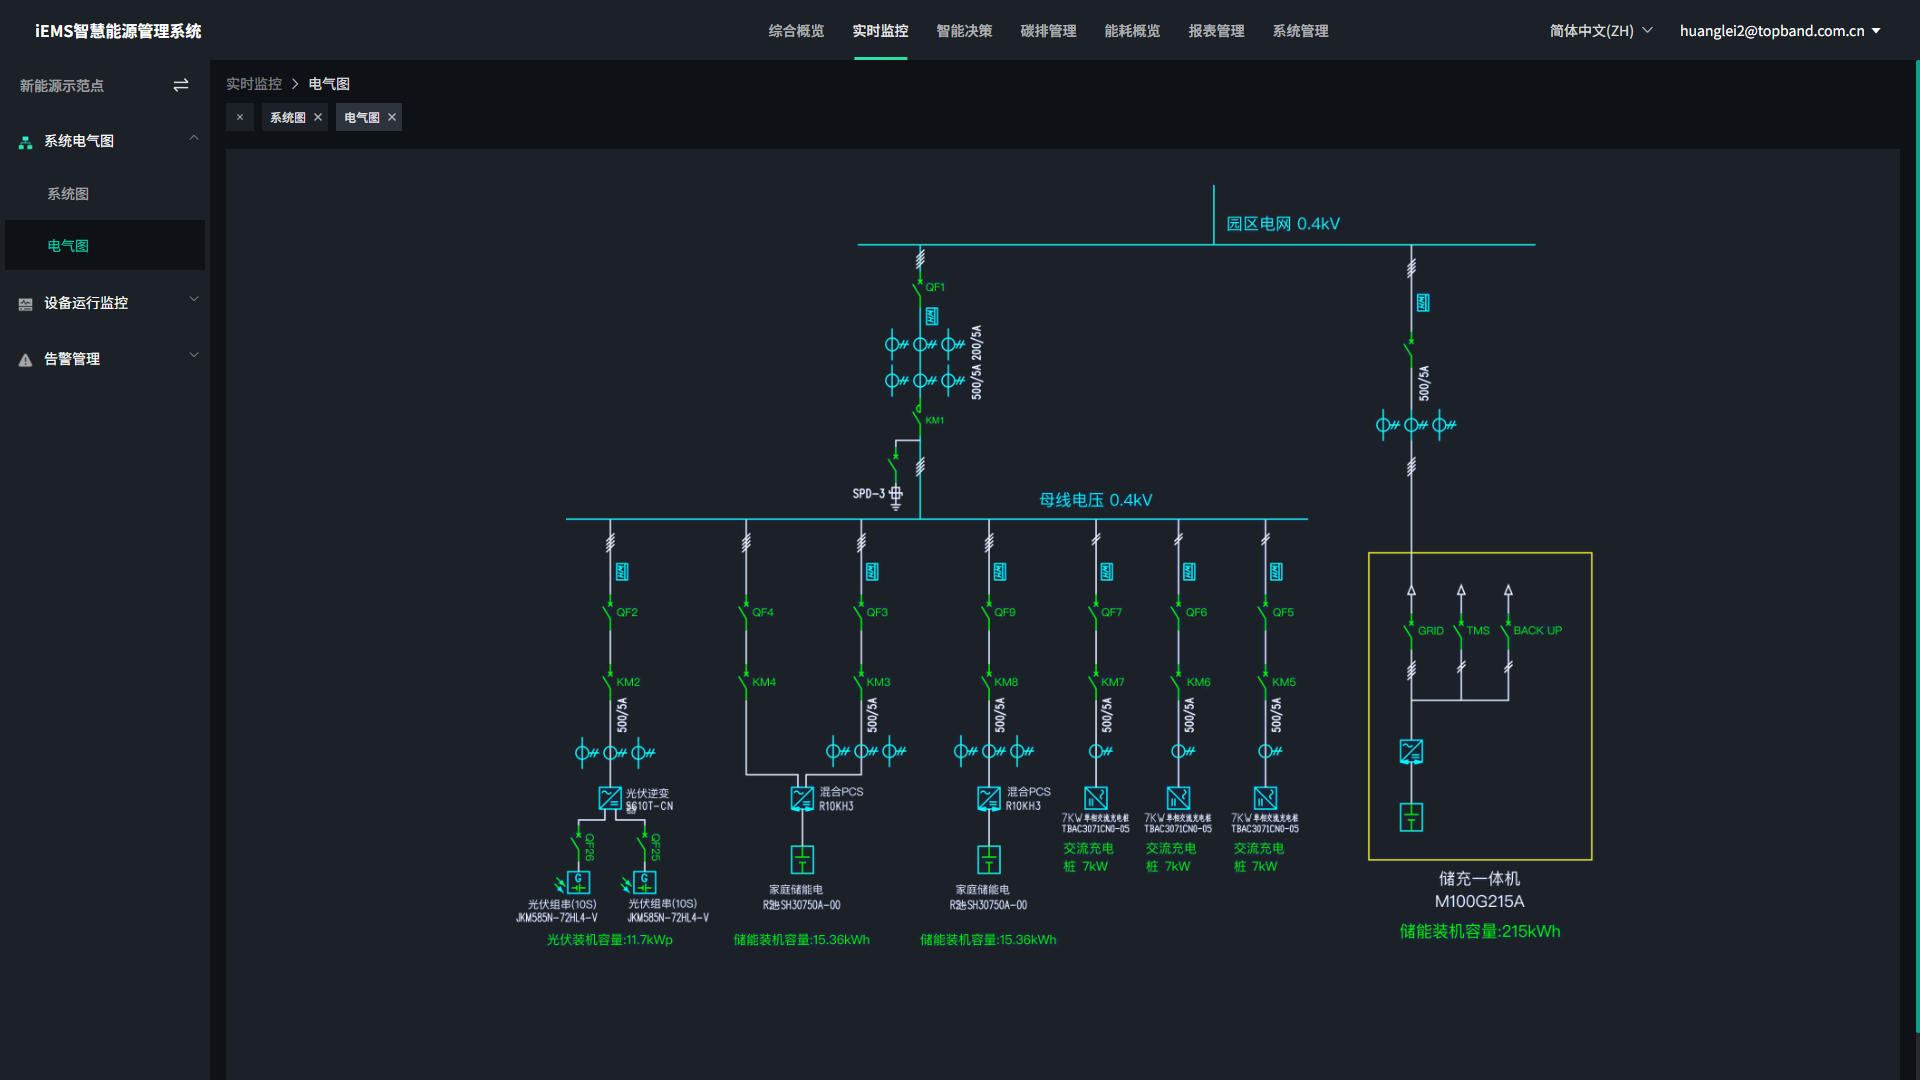This screenshot has height=1080, width=1920.
Task: Click the BACK UP switch in 储充一体机
Action: pyautogui.click(x=1507, y=632)
